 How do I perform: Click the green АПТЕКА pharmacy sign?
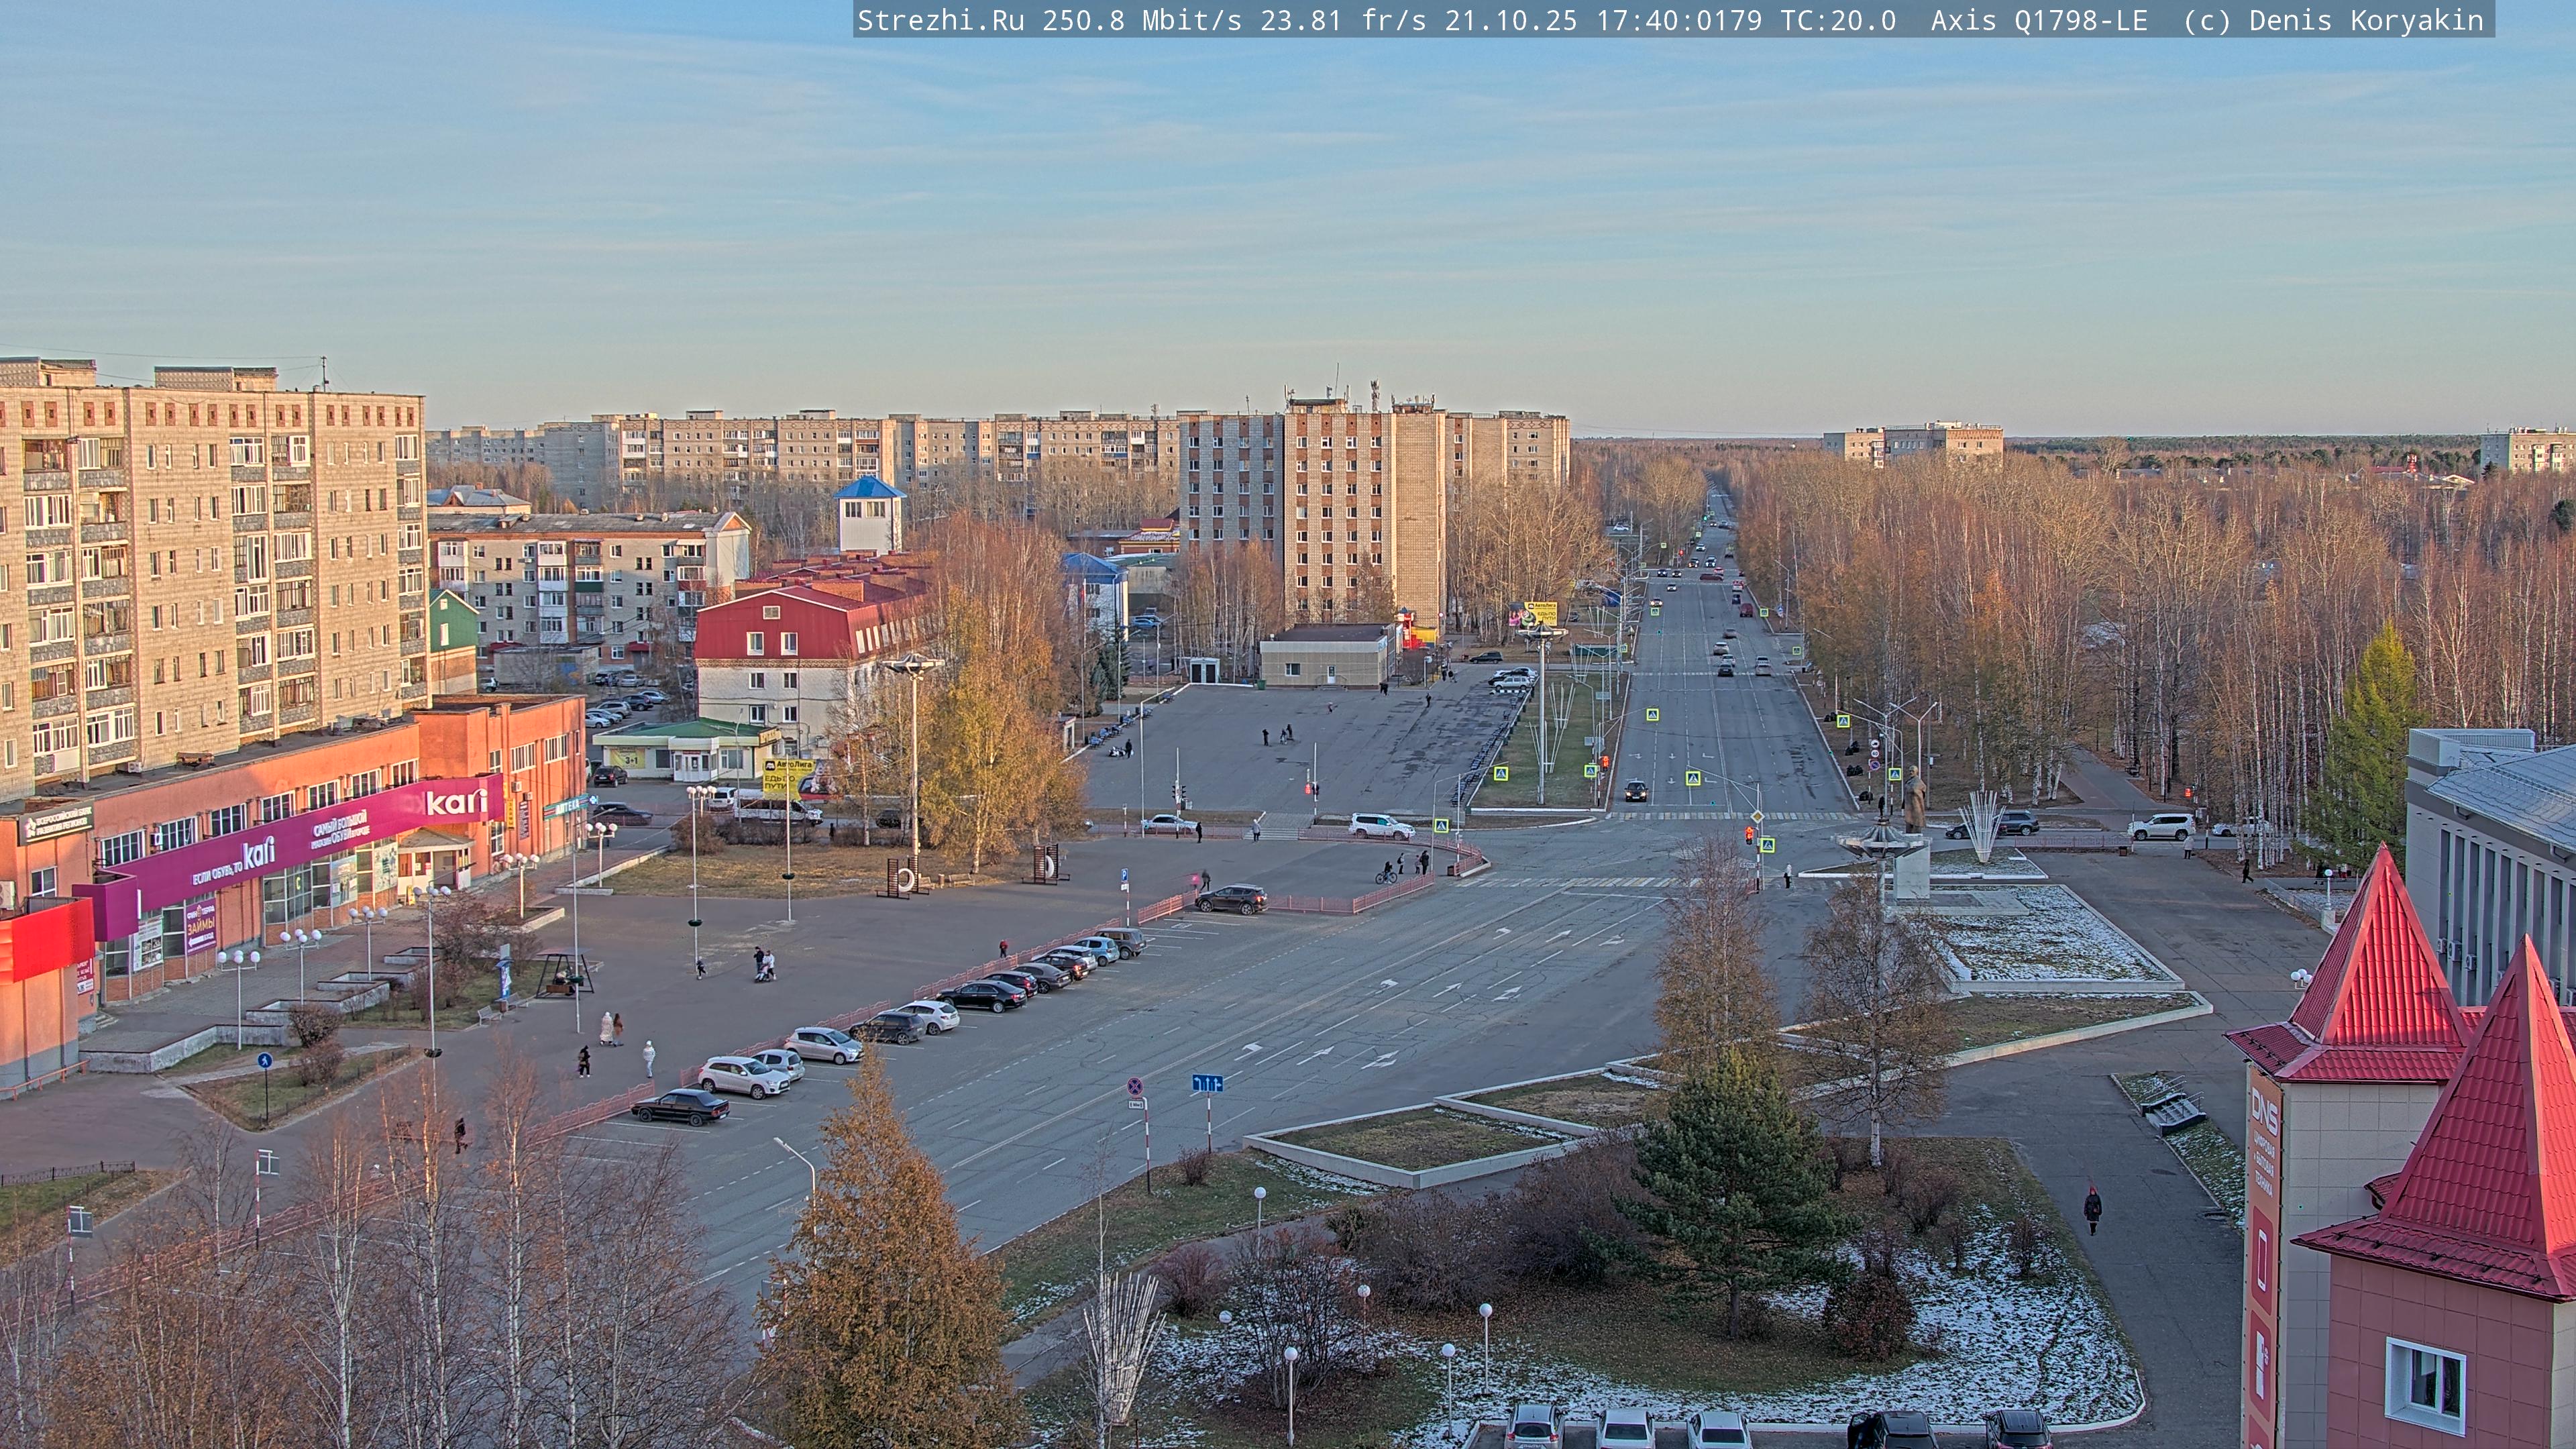[566, 805]
